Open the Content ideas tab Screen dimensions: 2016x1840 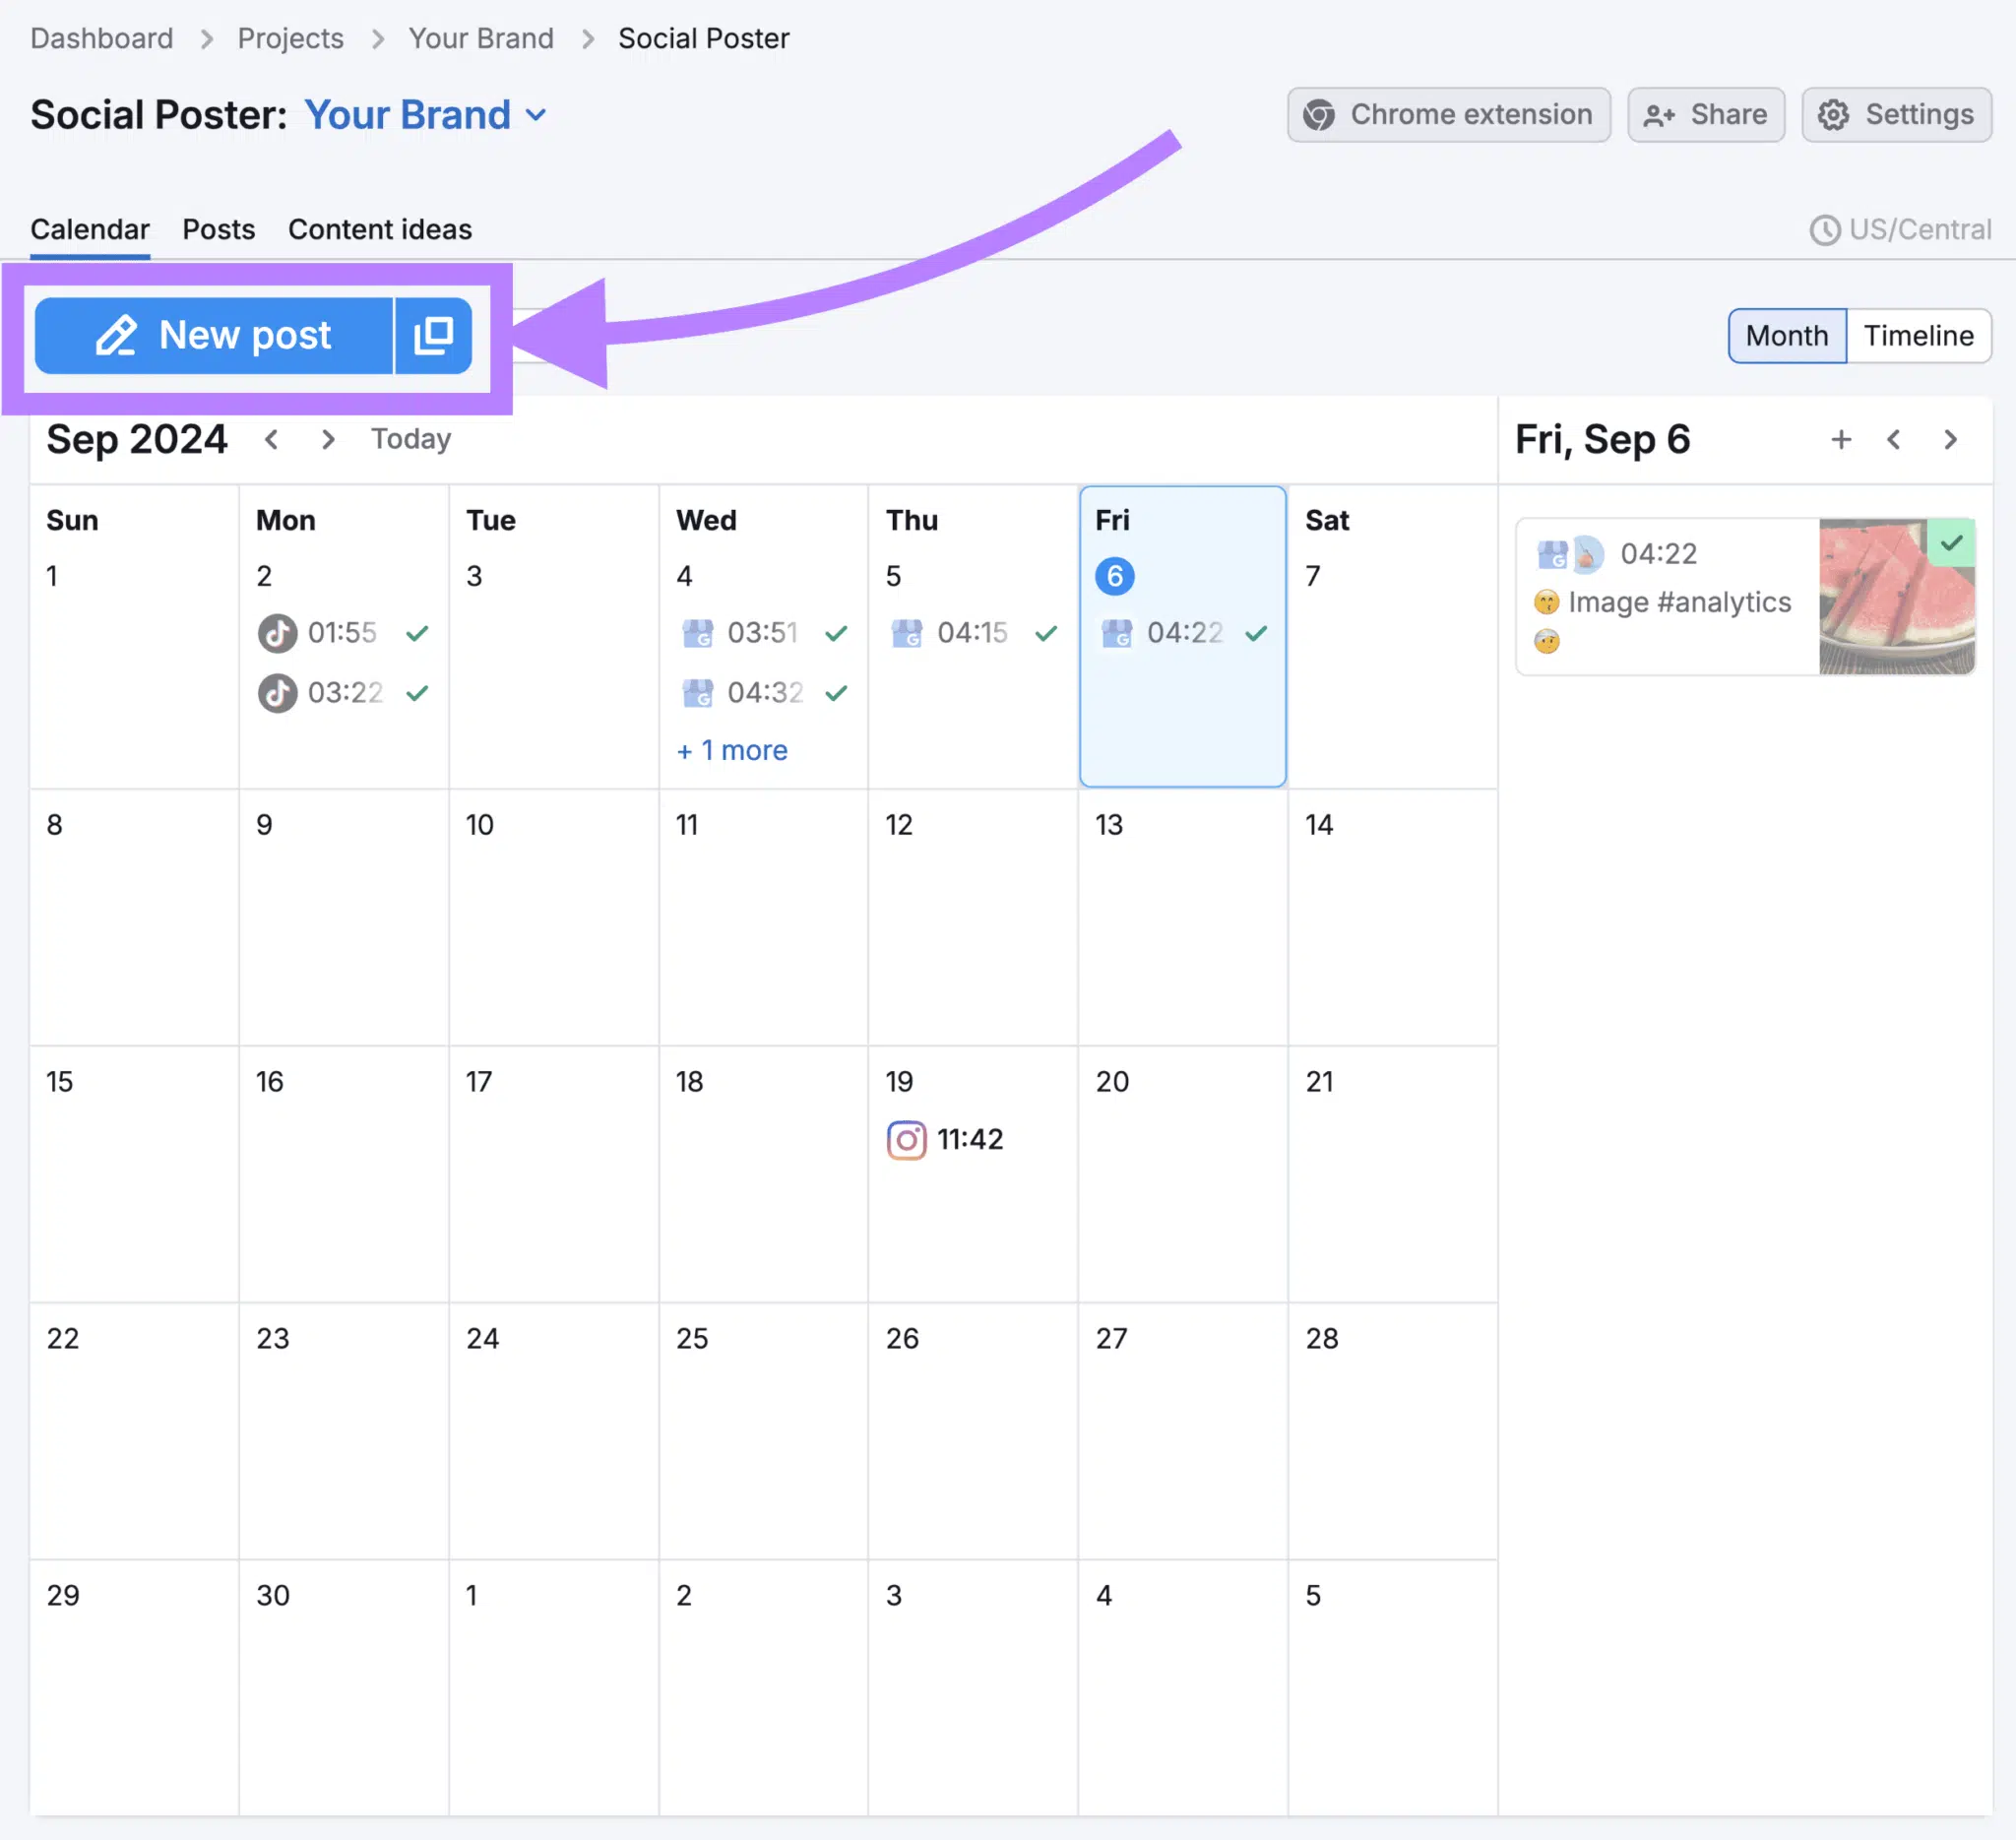point(380,229)
